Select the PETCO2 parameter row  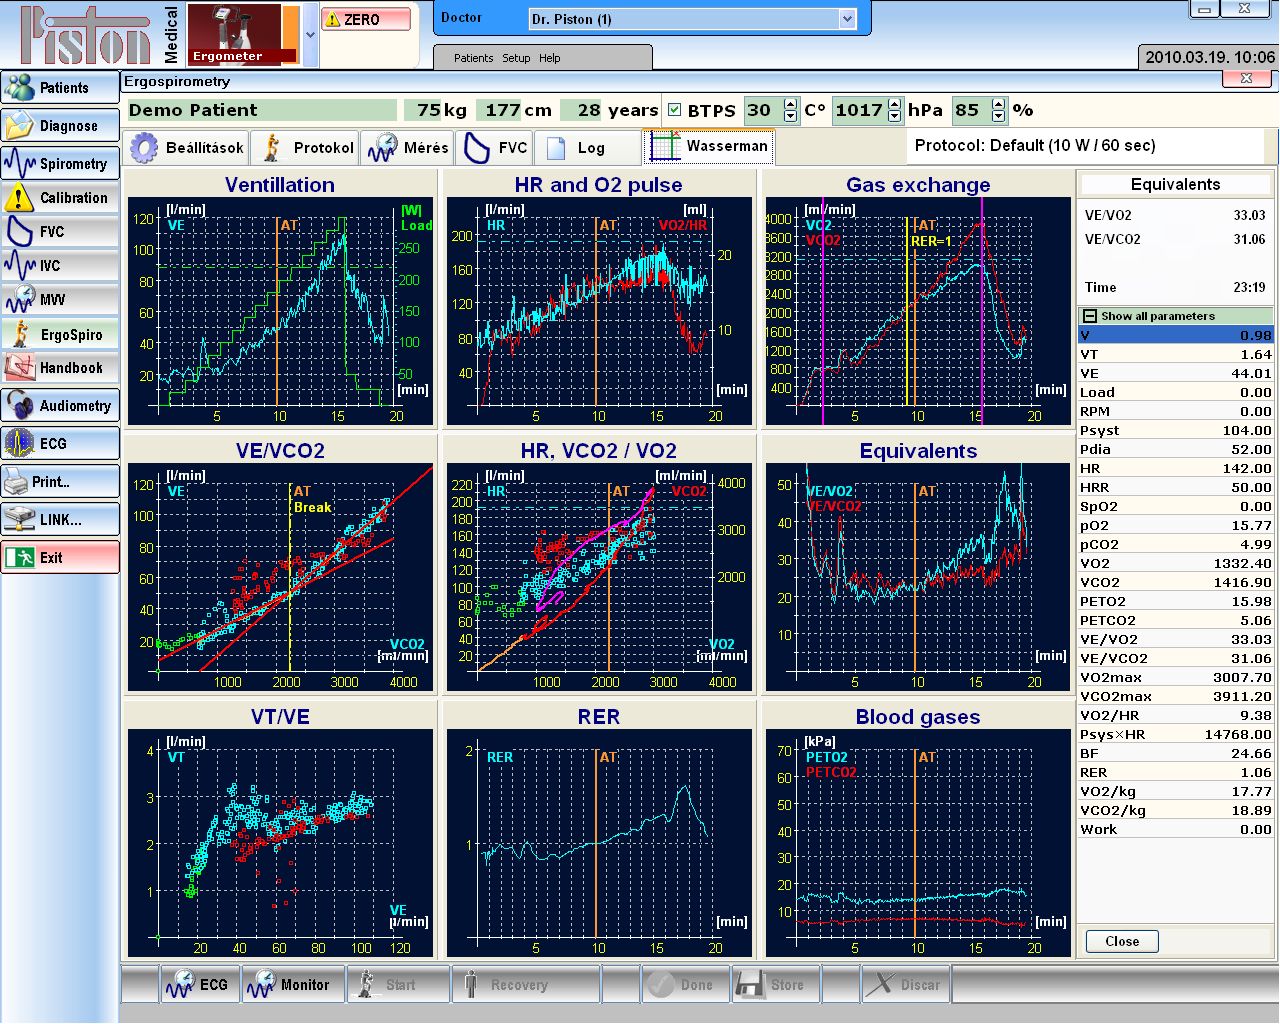tap(1176, 620)
